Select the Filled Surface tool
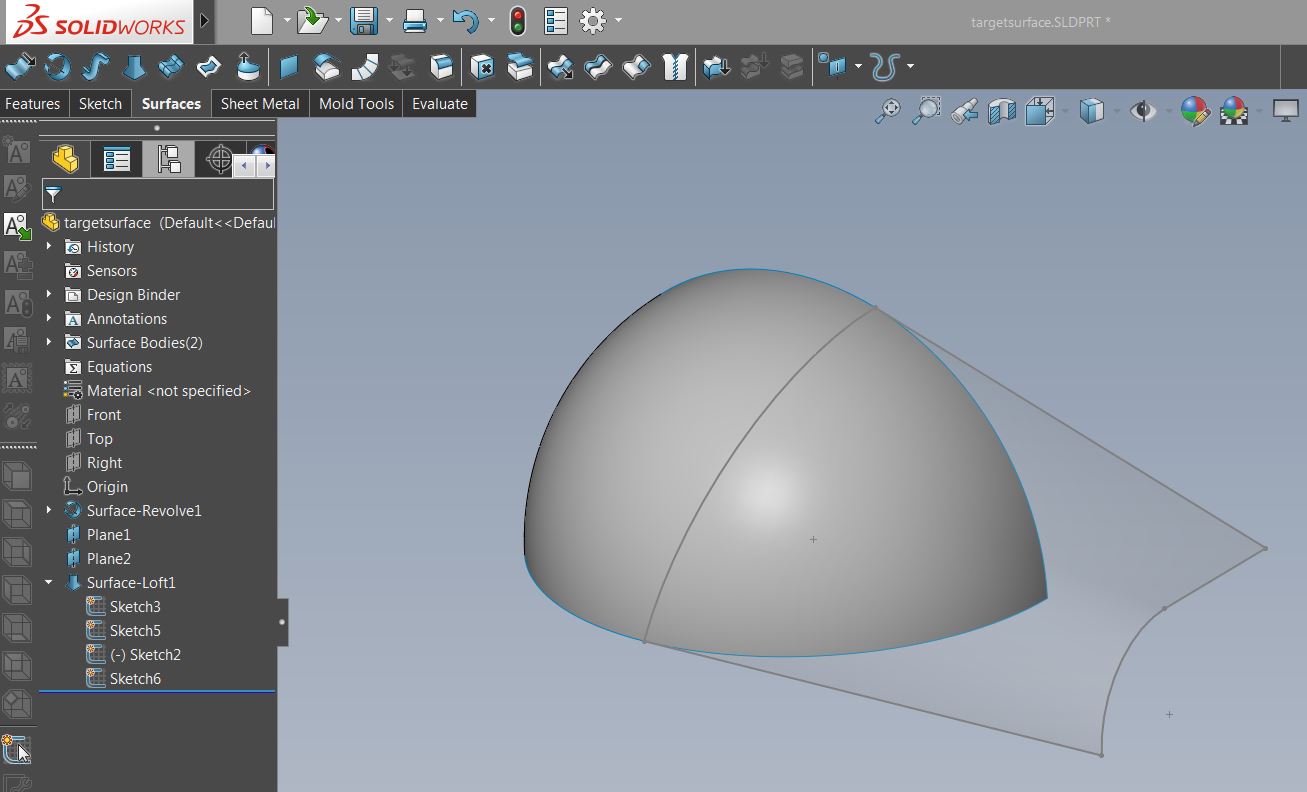 pos(209,67)
